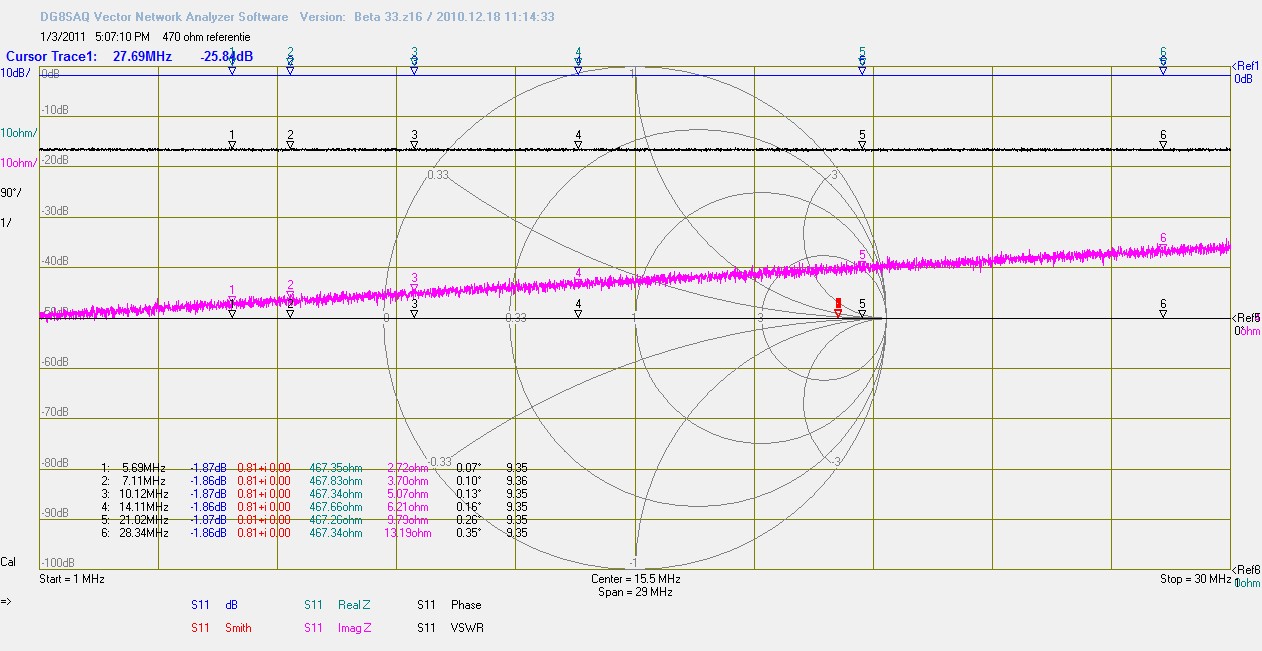The image size is (1262, 651).
Task: Click the 1/ VSWR scale label
Action: [6, 223]
